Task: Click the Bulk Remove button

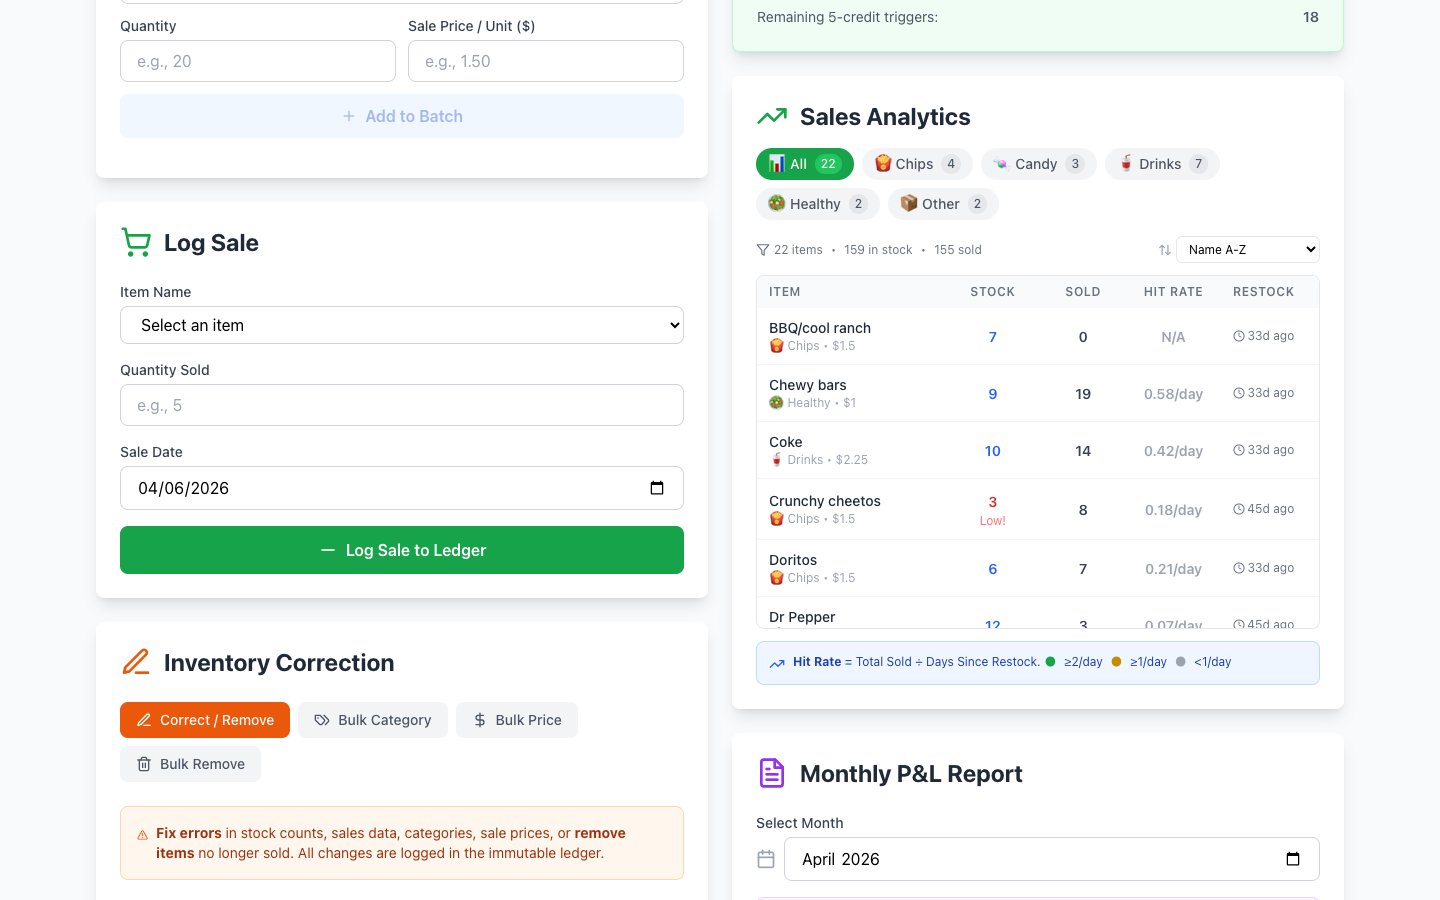Action: [x=190, y=764]
